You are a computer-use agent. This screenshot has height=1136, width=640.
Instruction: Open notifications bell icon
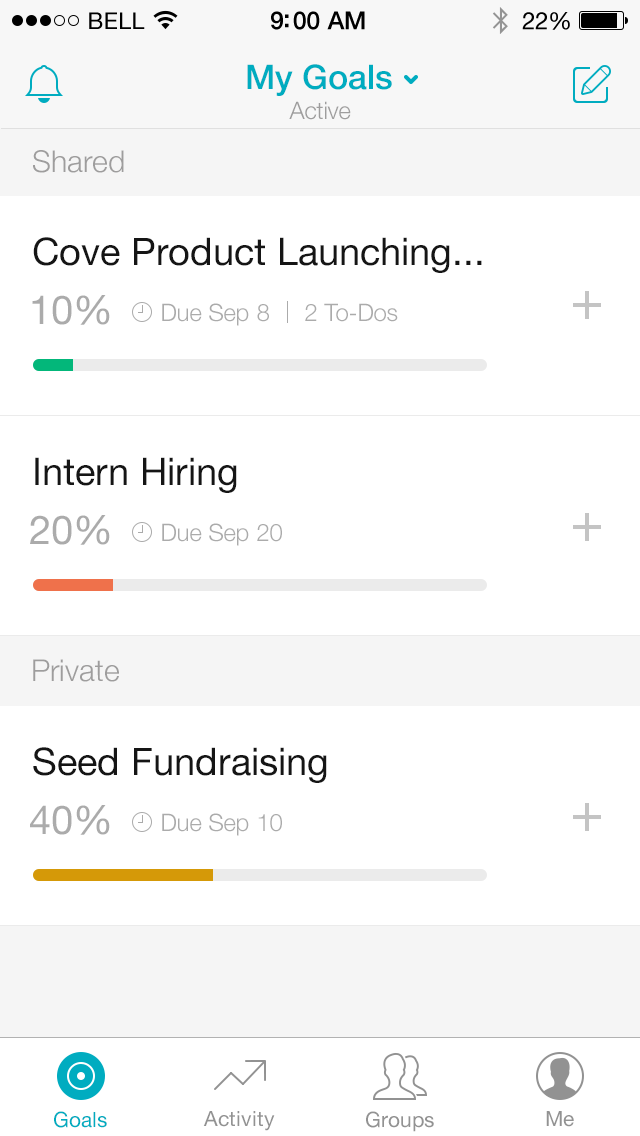click(44, 84)
